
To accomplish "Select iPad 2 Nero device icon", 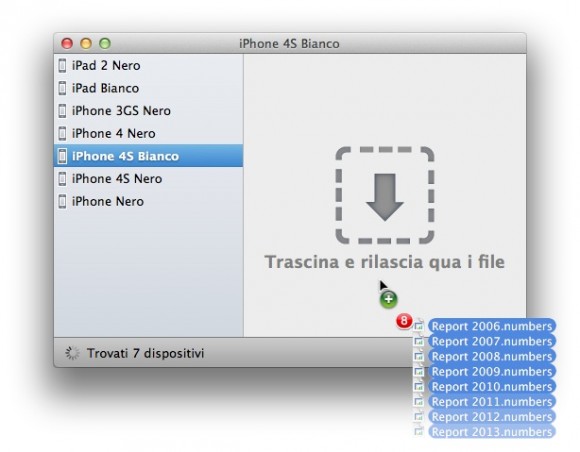I will point(63,65).
